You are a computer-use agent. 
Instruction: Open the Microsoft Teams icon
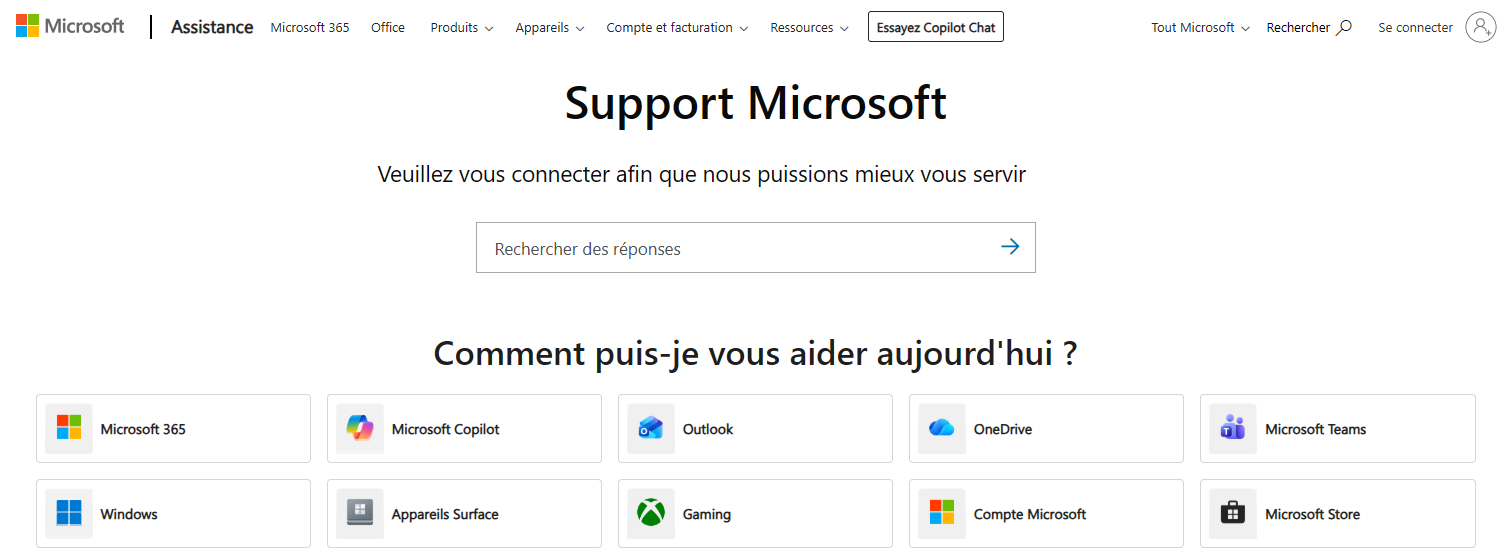(1233, 428)
